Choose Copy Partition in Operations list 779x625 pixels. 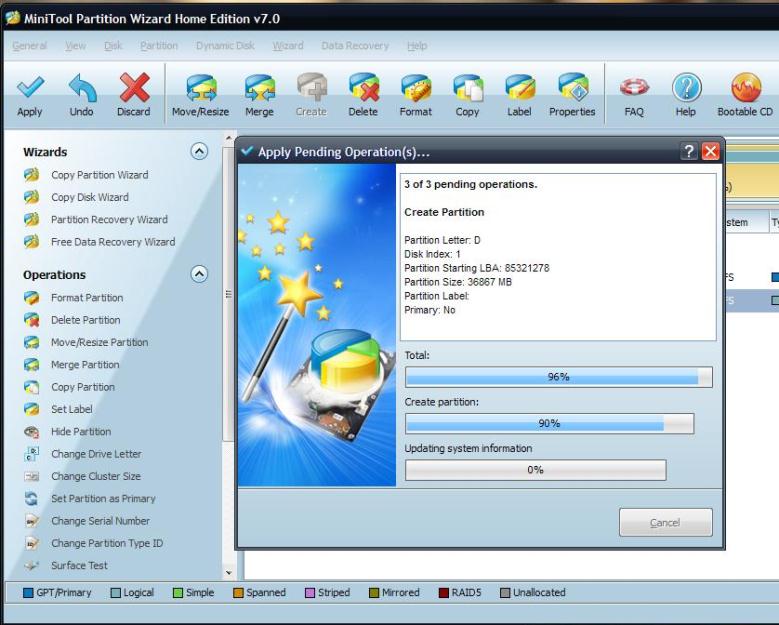(x=82, y=387)
